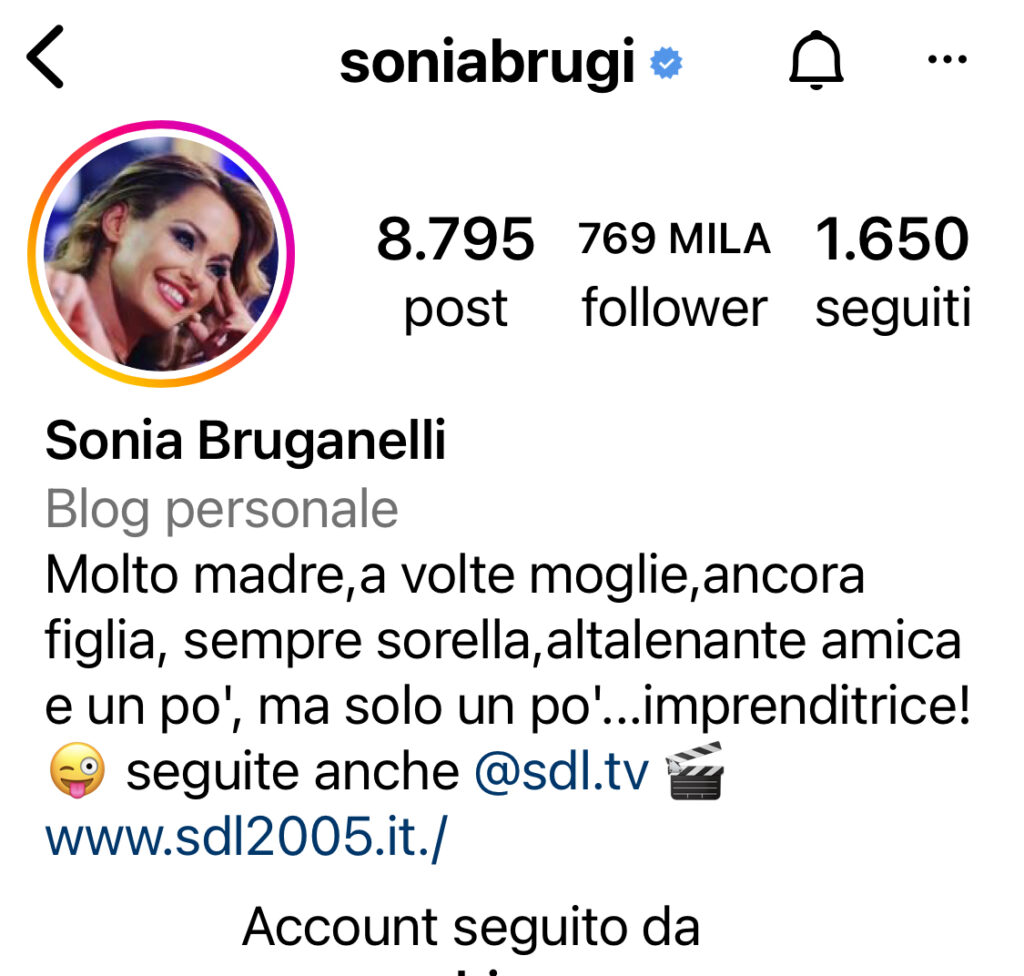Visit the www.sdl2005.it website link
Screen dimensions: 1024x976
point(246,837)
